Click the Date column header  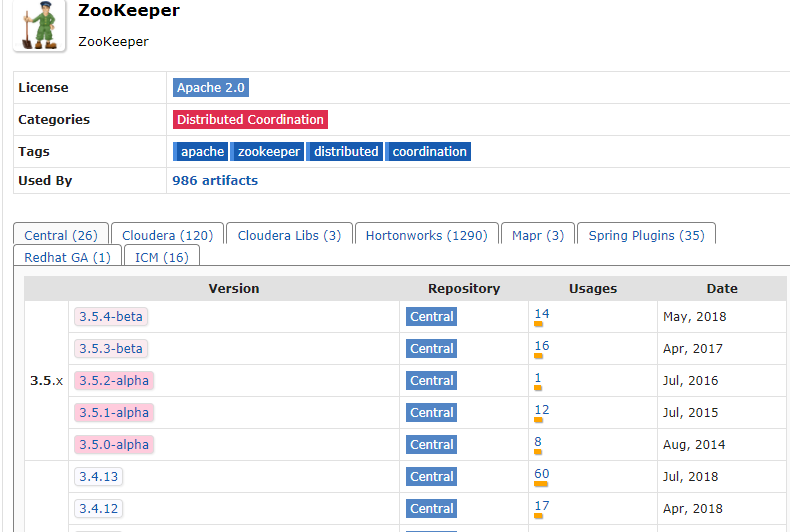coord(721,288)
